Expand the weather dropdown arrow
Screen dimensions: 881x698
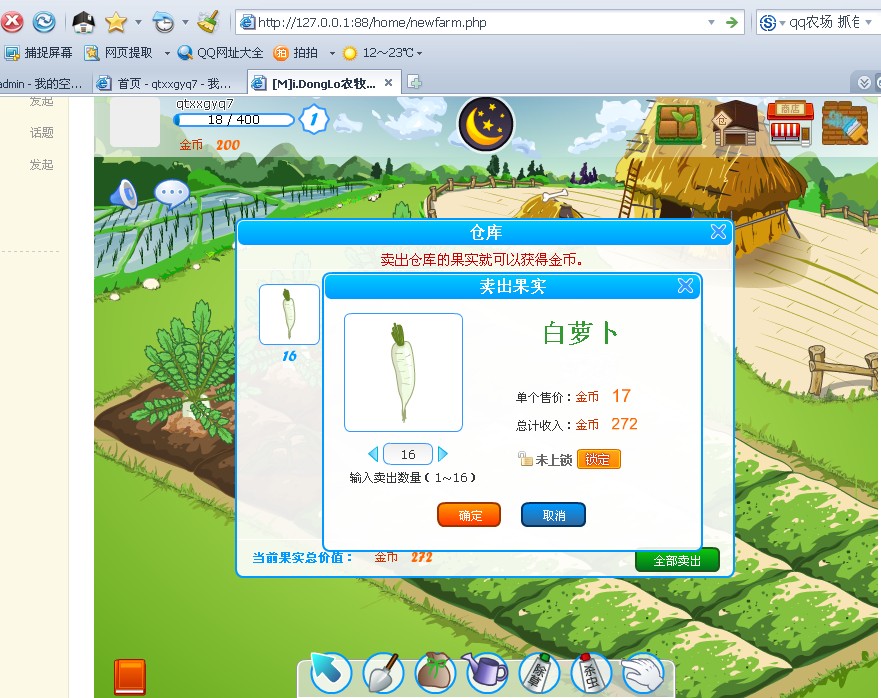click(x=419, y=53)
